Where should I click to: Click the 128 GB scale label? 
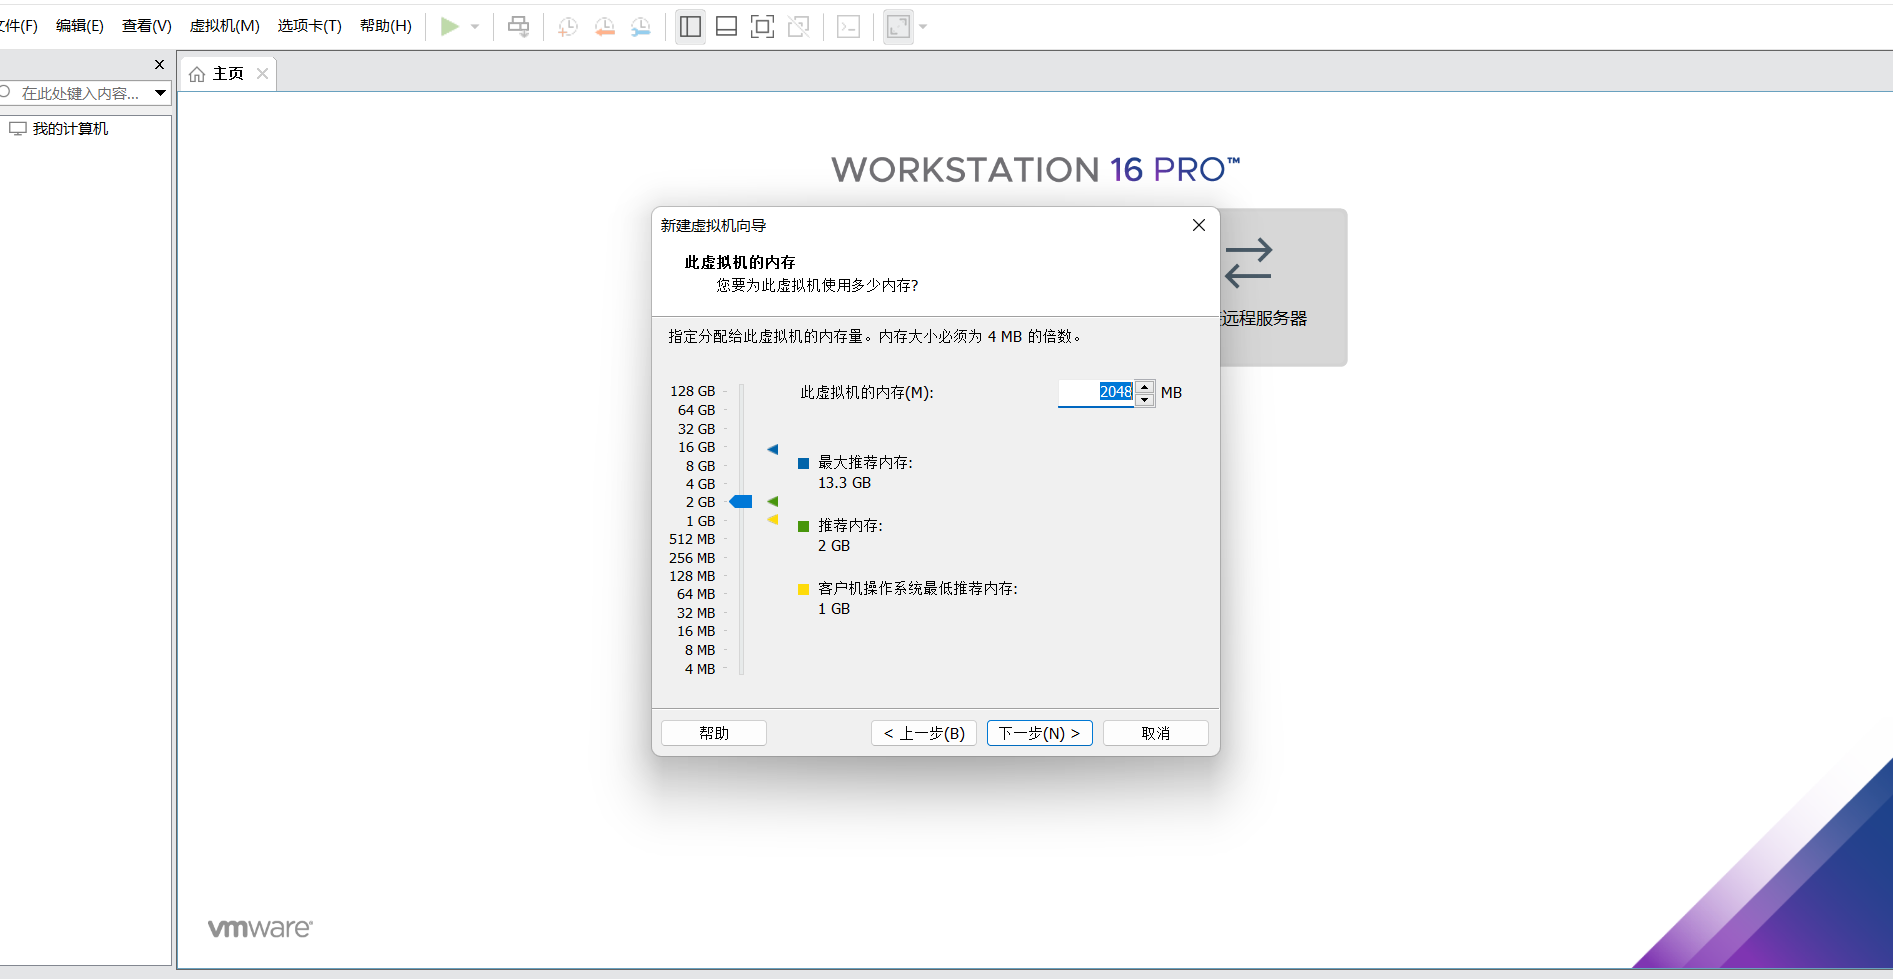click(x=693, y=392)
